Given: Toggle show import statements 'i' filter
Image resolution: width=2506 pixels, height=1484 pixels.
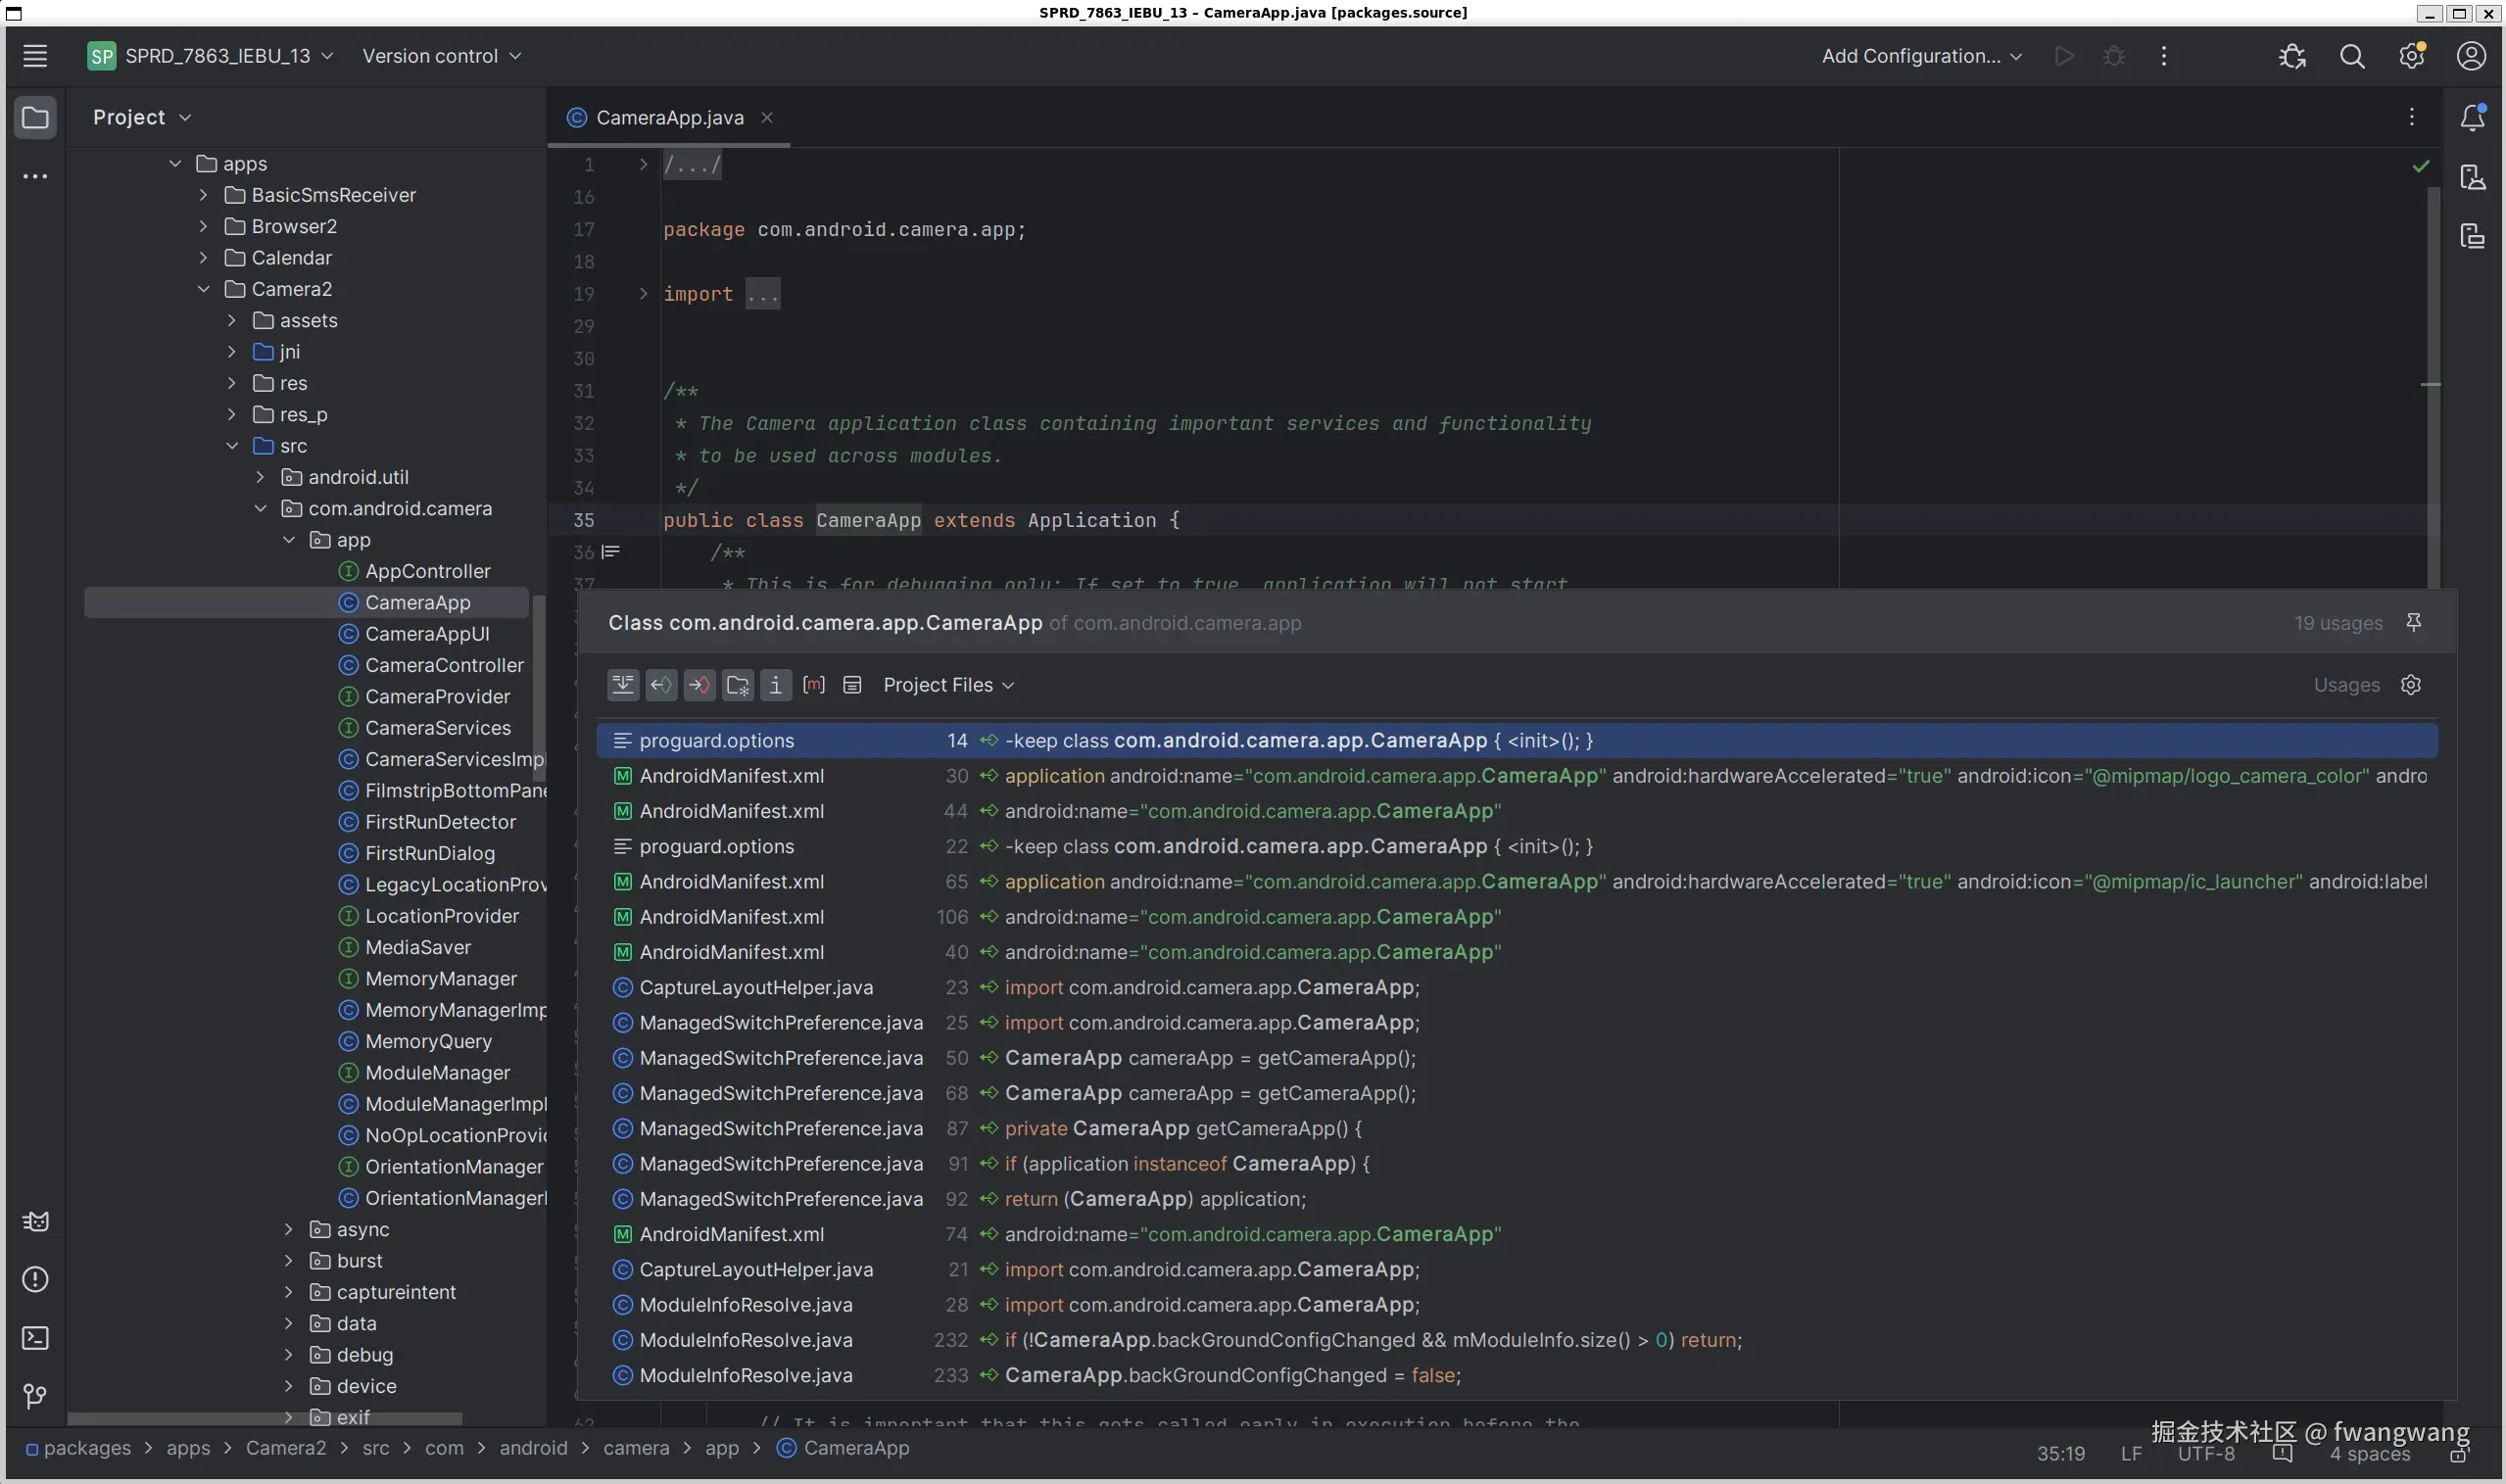Looking at the screenshot, I should pos(775,685).
